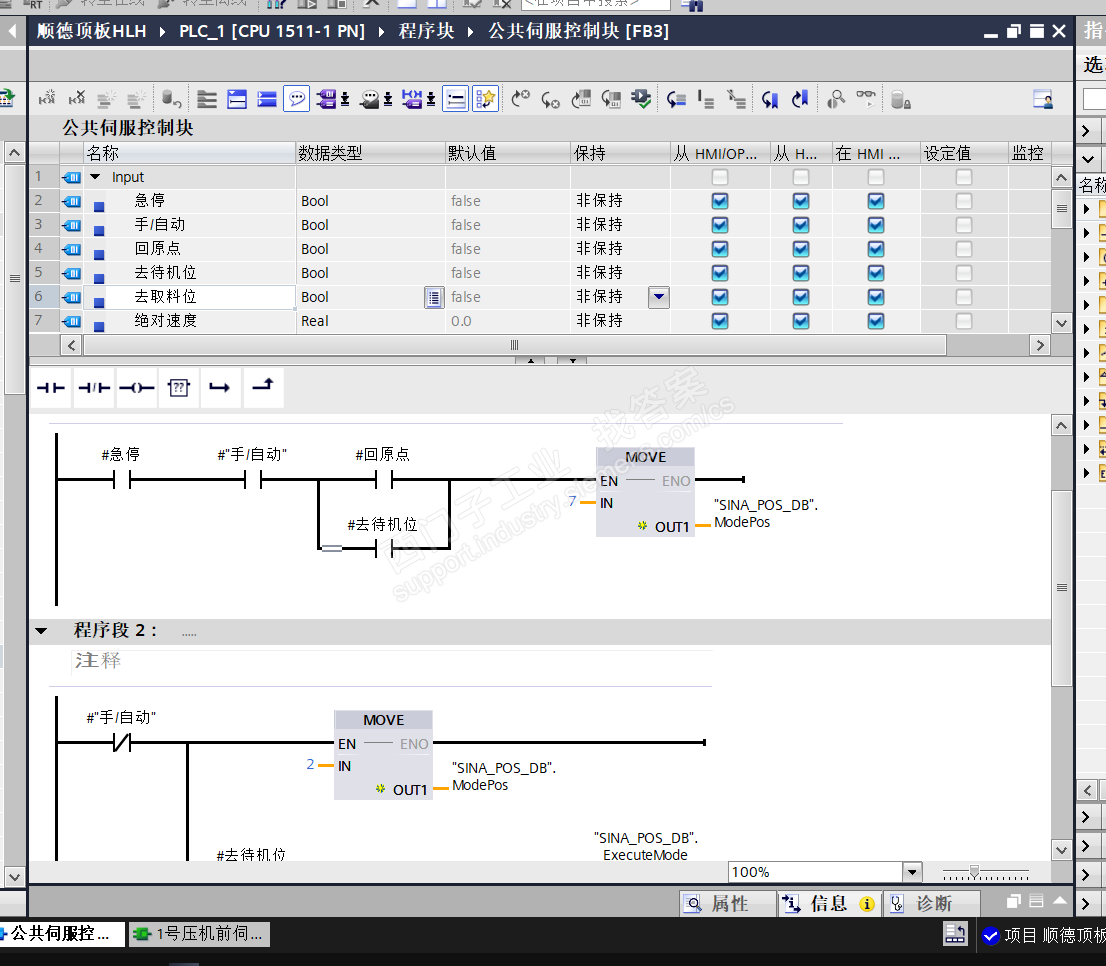Click 程序块 in the breadcrumb path
Viewport: 1106px width, 966px height.
(x=426, y=31)
